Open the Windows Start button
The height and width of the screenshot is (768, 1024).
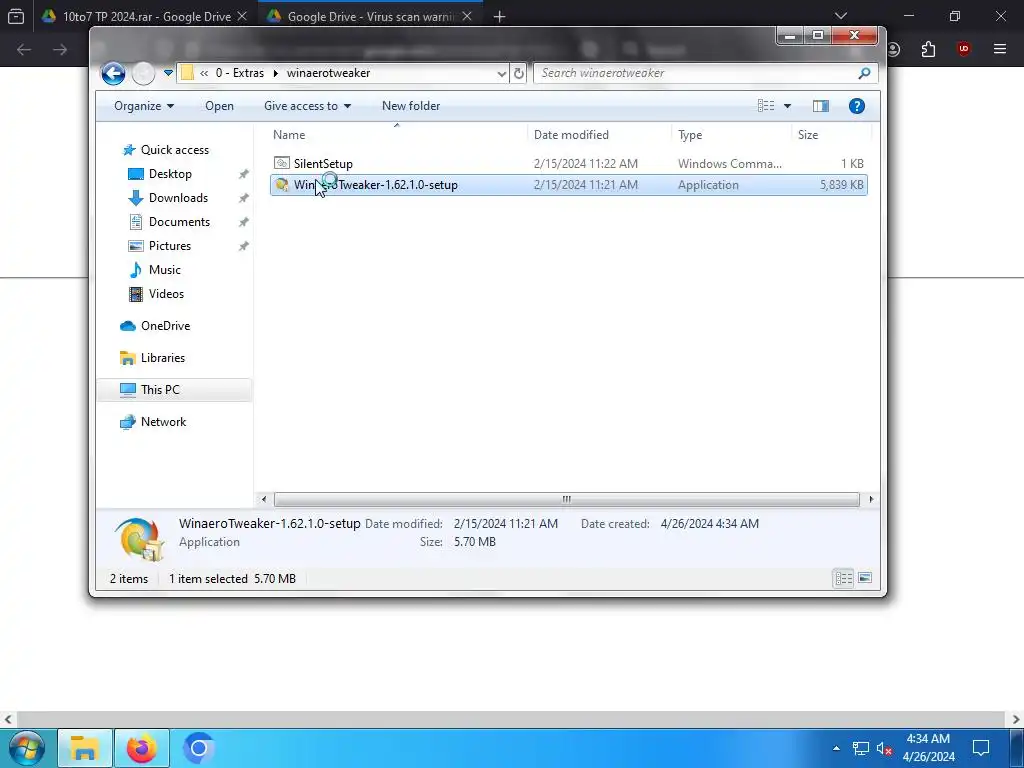click(x=25, y=748)
